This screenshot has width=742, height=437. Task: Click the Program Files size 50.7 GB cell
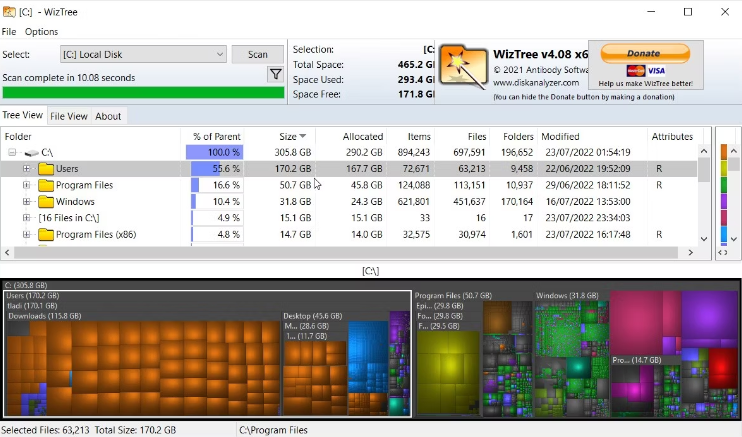point(295,185)
